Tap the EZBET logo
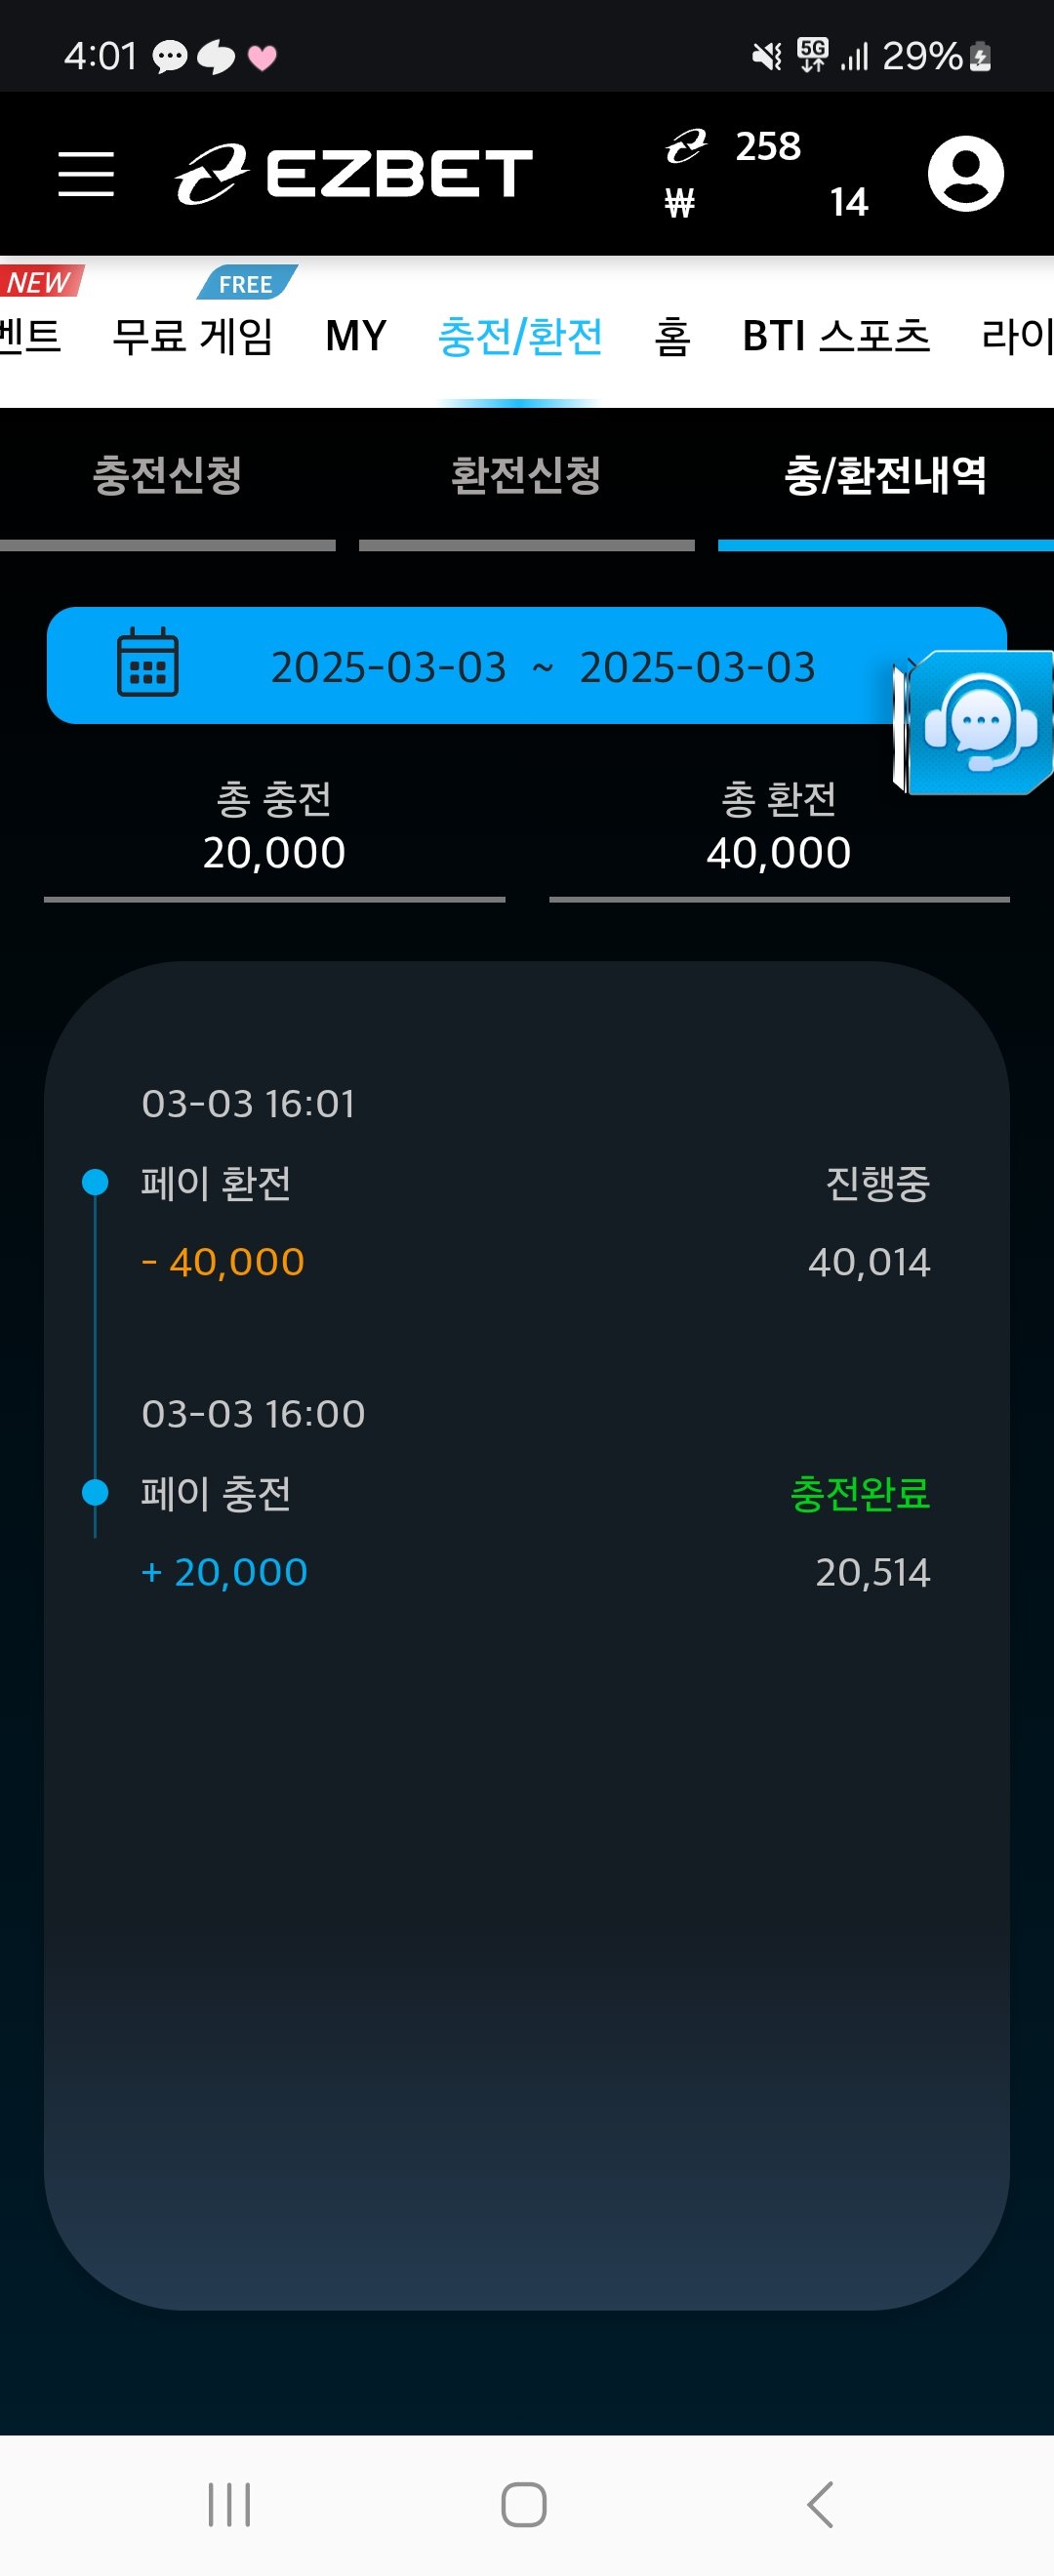The height and width of the screenshot is (2576, 1054). [354, 174]
